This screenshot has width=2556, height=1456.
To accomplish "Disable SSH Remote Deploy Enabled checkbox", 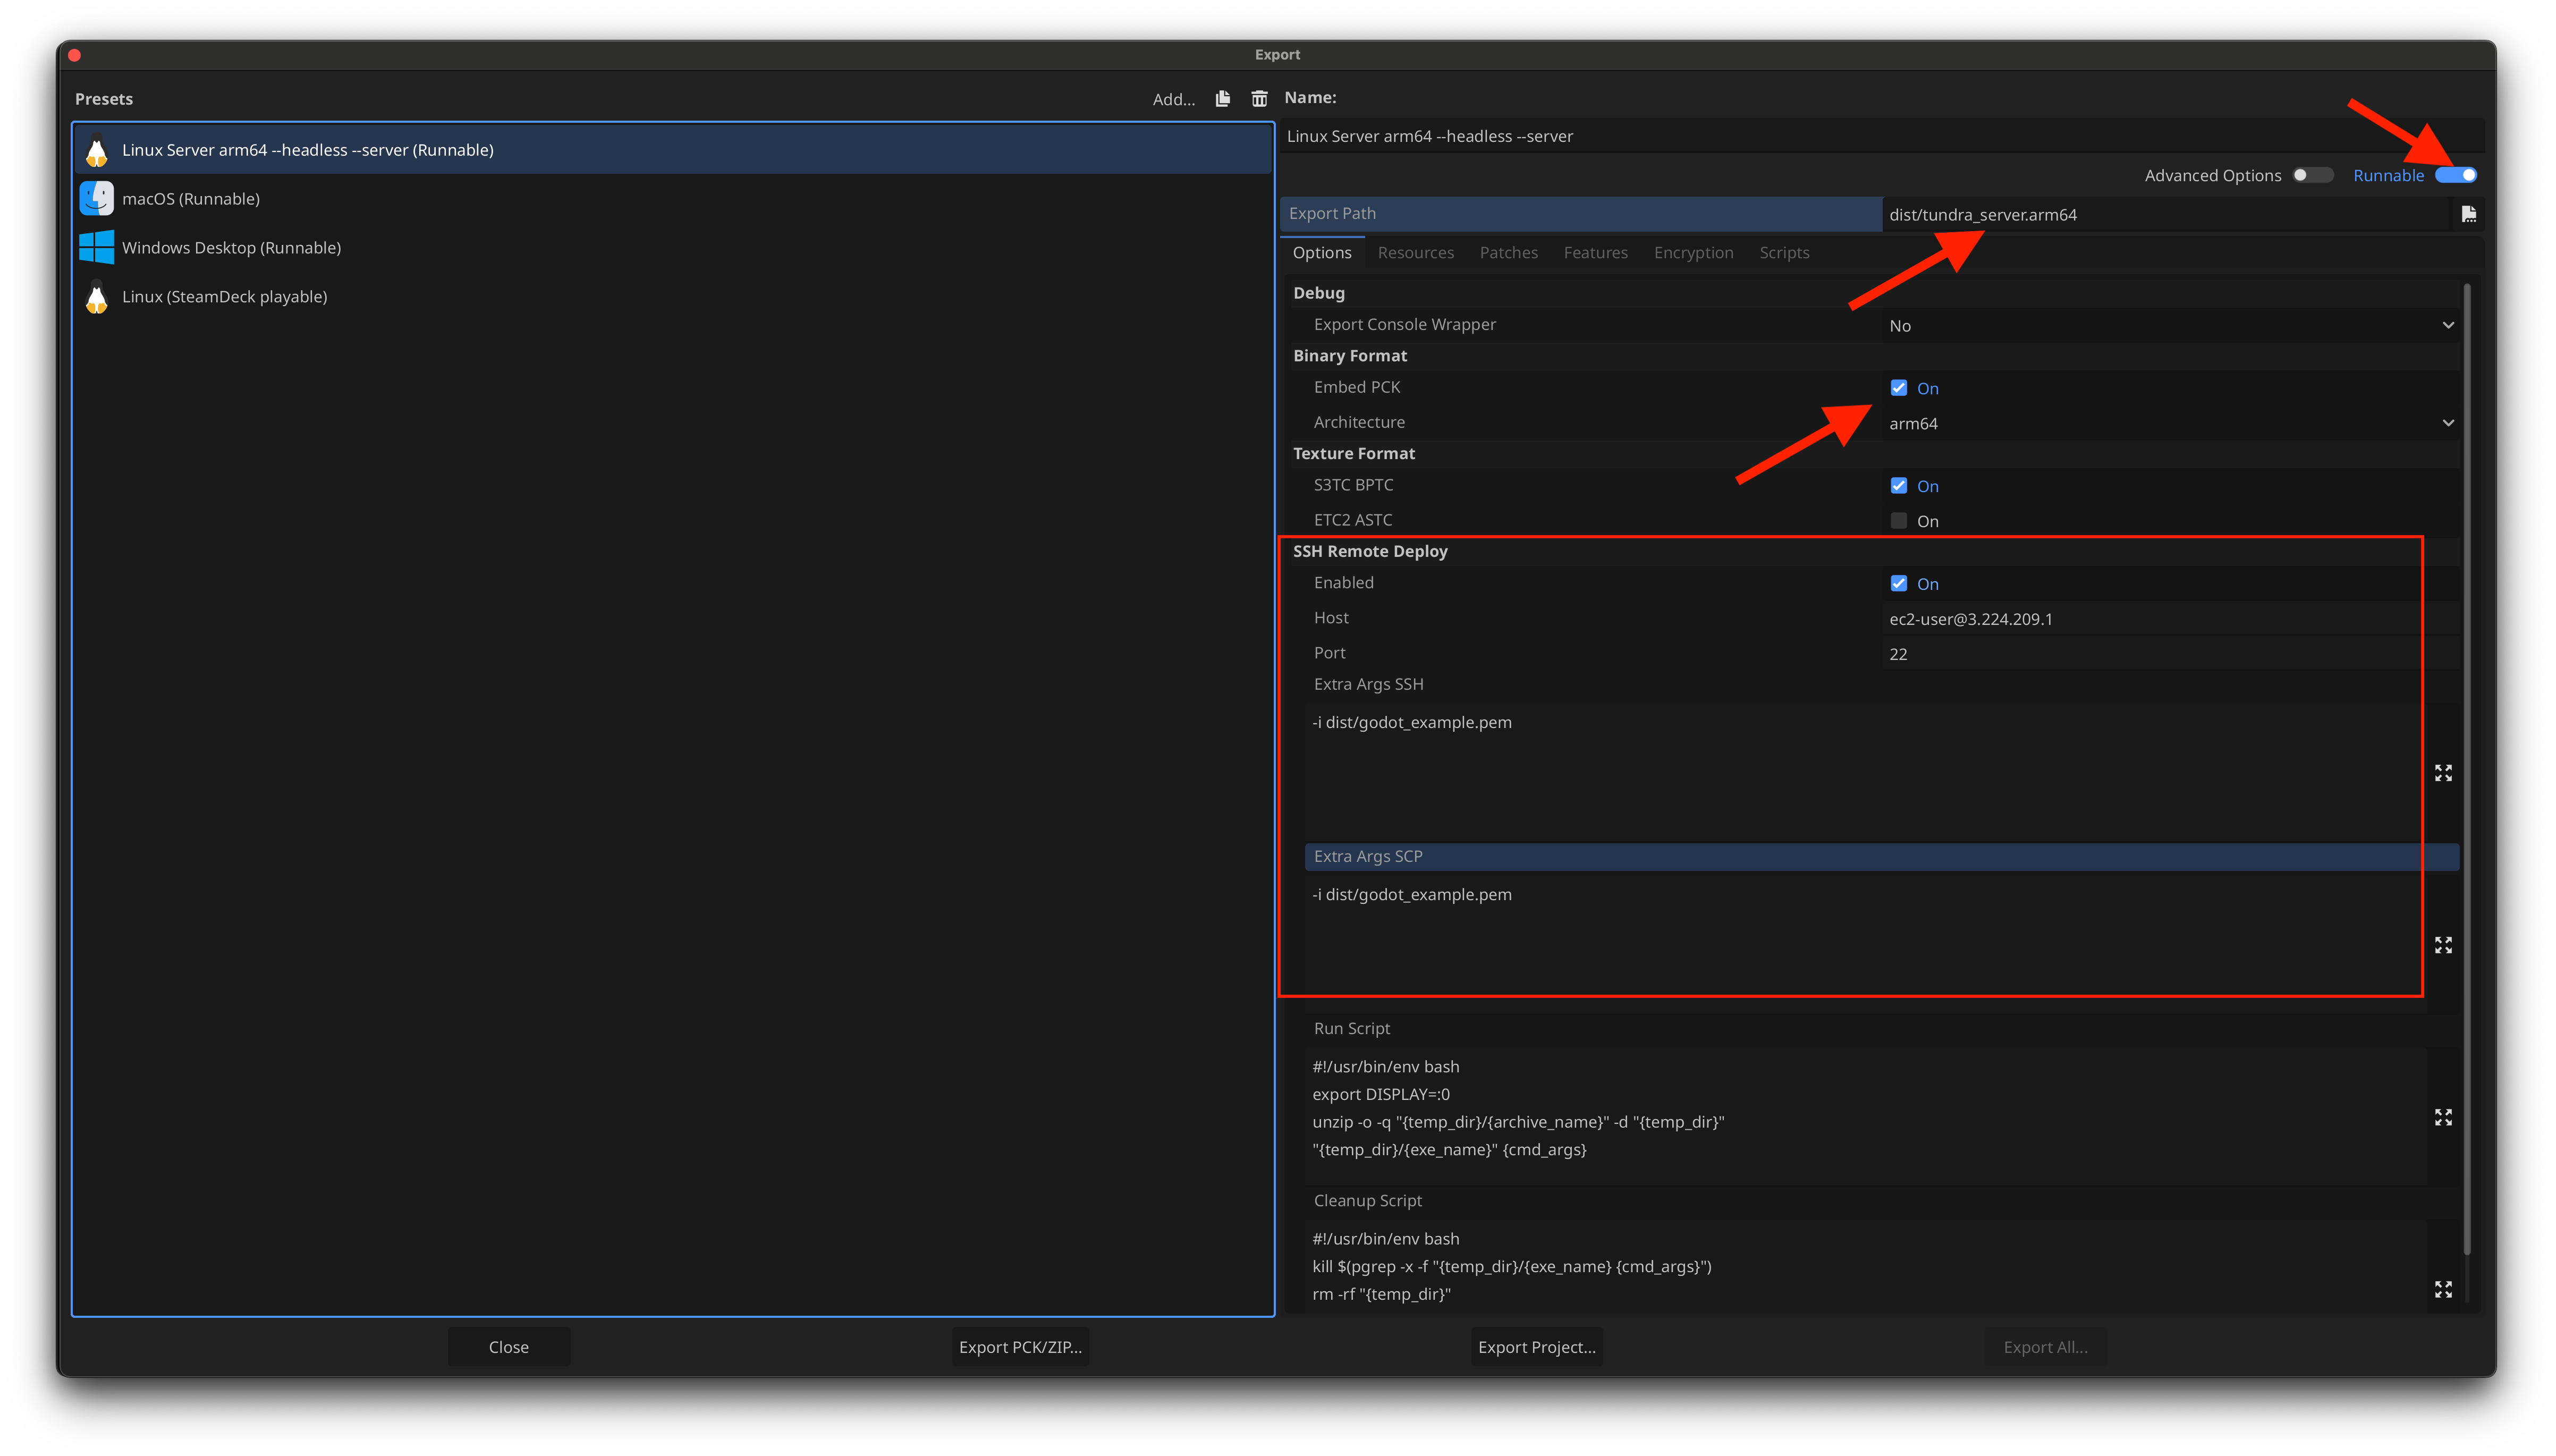I will [x=1898, y=584].
